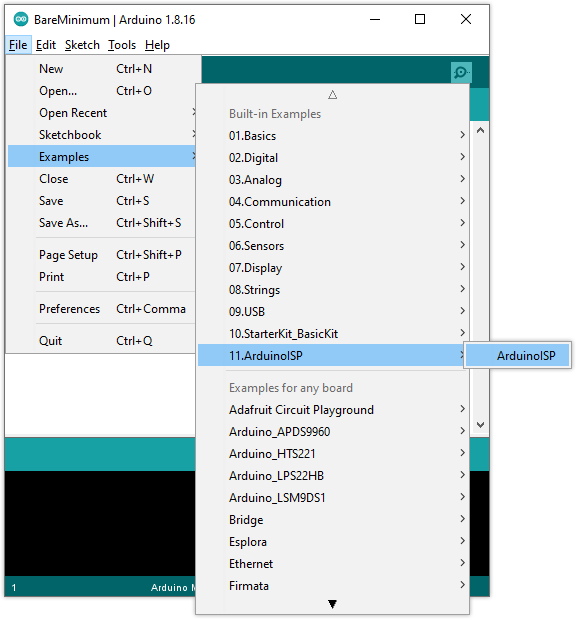Image resolution: width=576 pixels, height=619 pixels.
Task: Select the 11.ArduinoISP menu entry
Action: coord(332,355)
